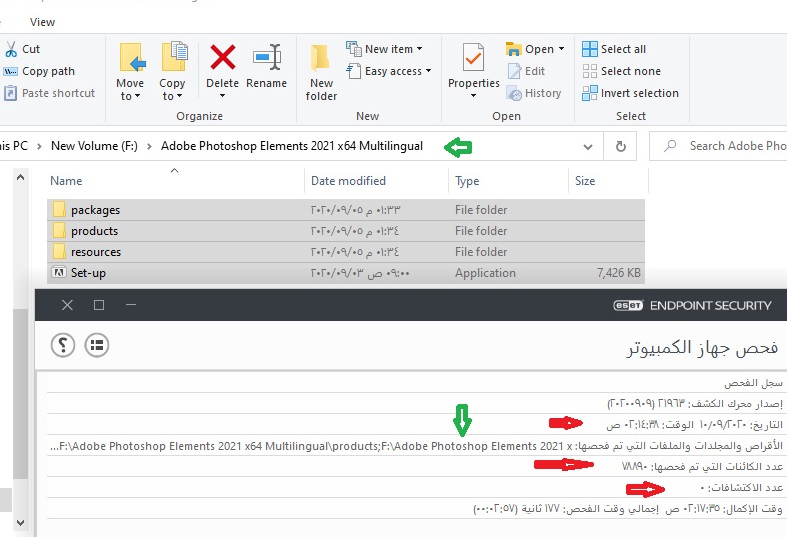Sort files by Date modified column header
The height and width of the screenshot is (537, 787).
348,181
